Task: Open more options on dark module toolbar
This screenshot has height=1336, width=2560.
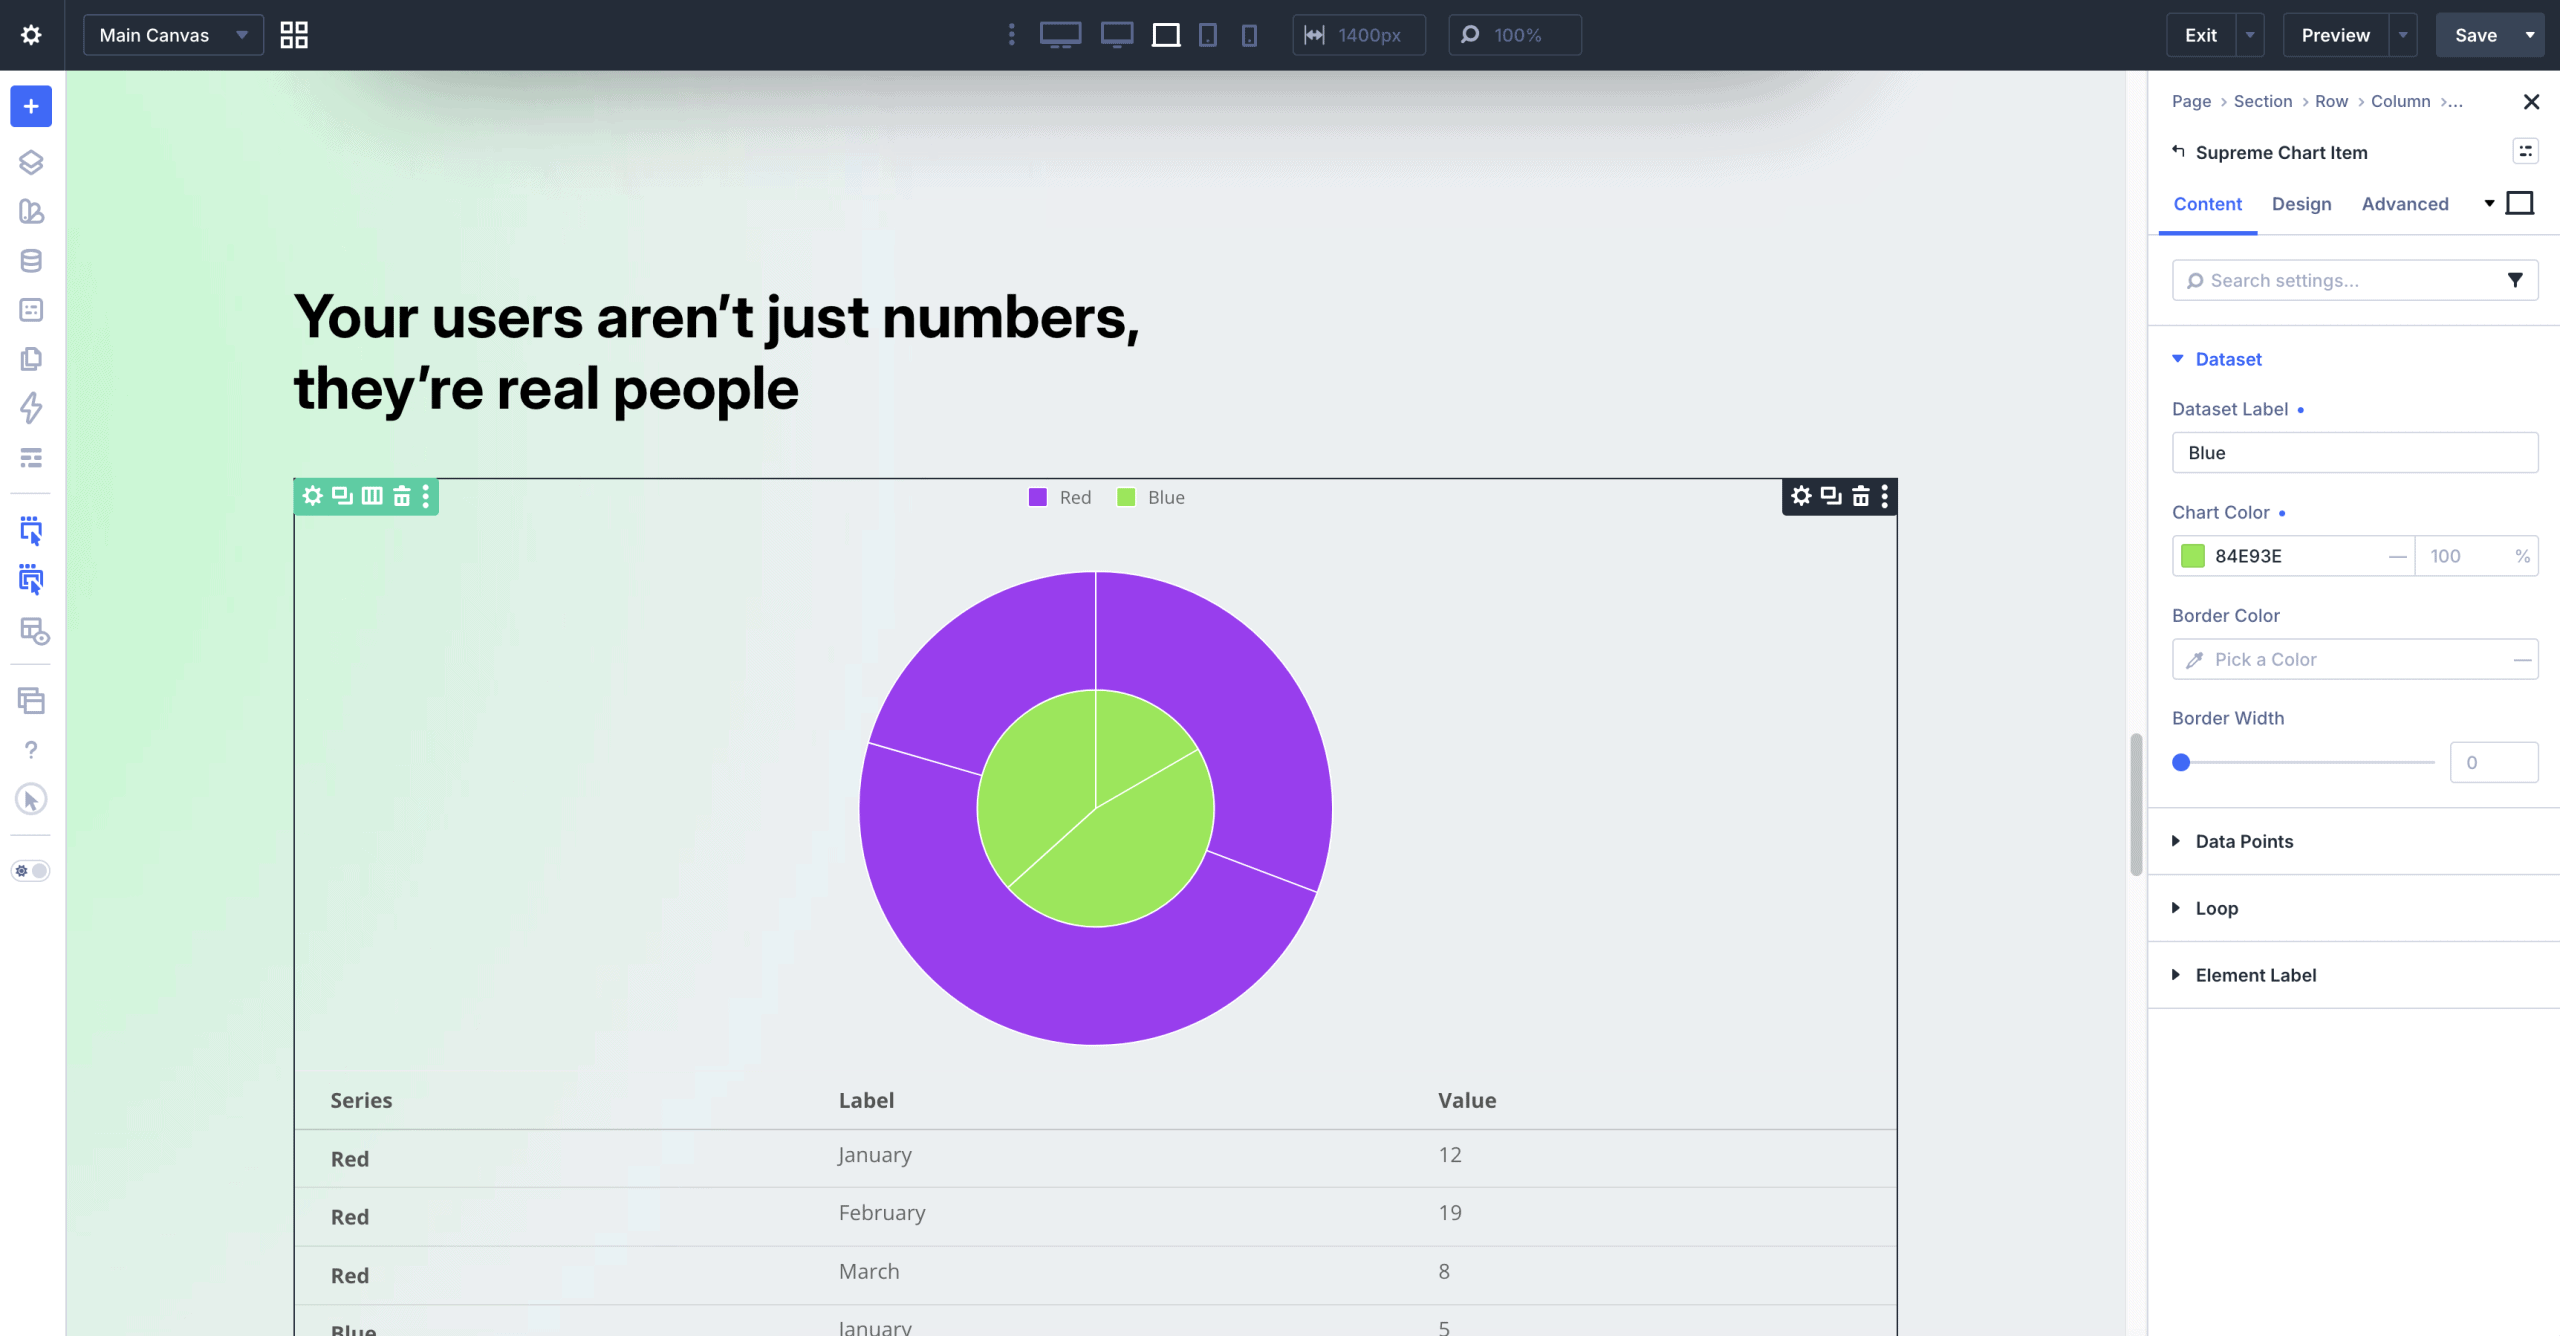Action: coord(1885,496)
